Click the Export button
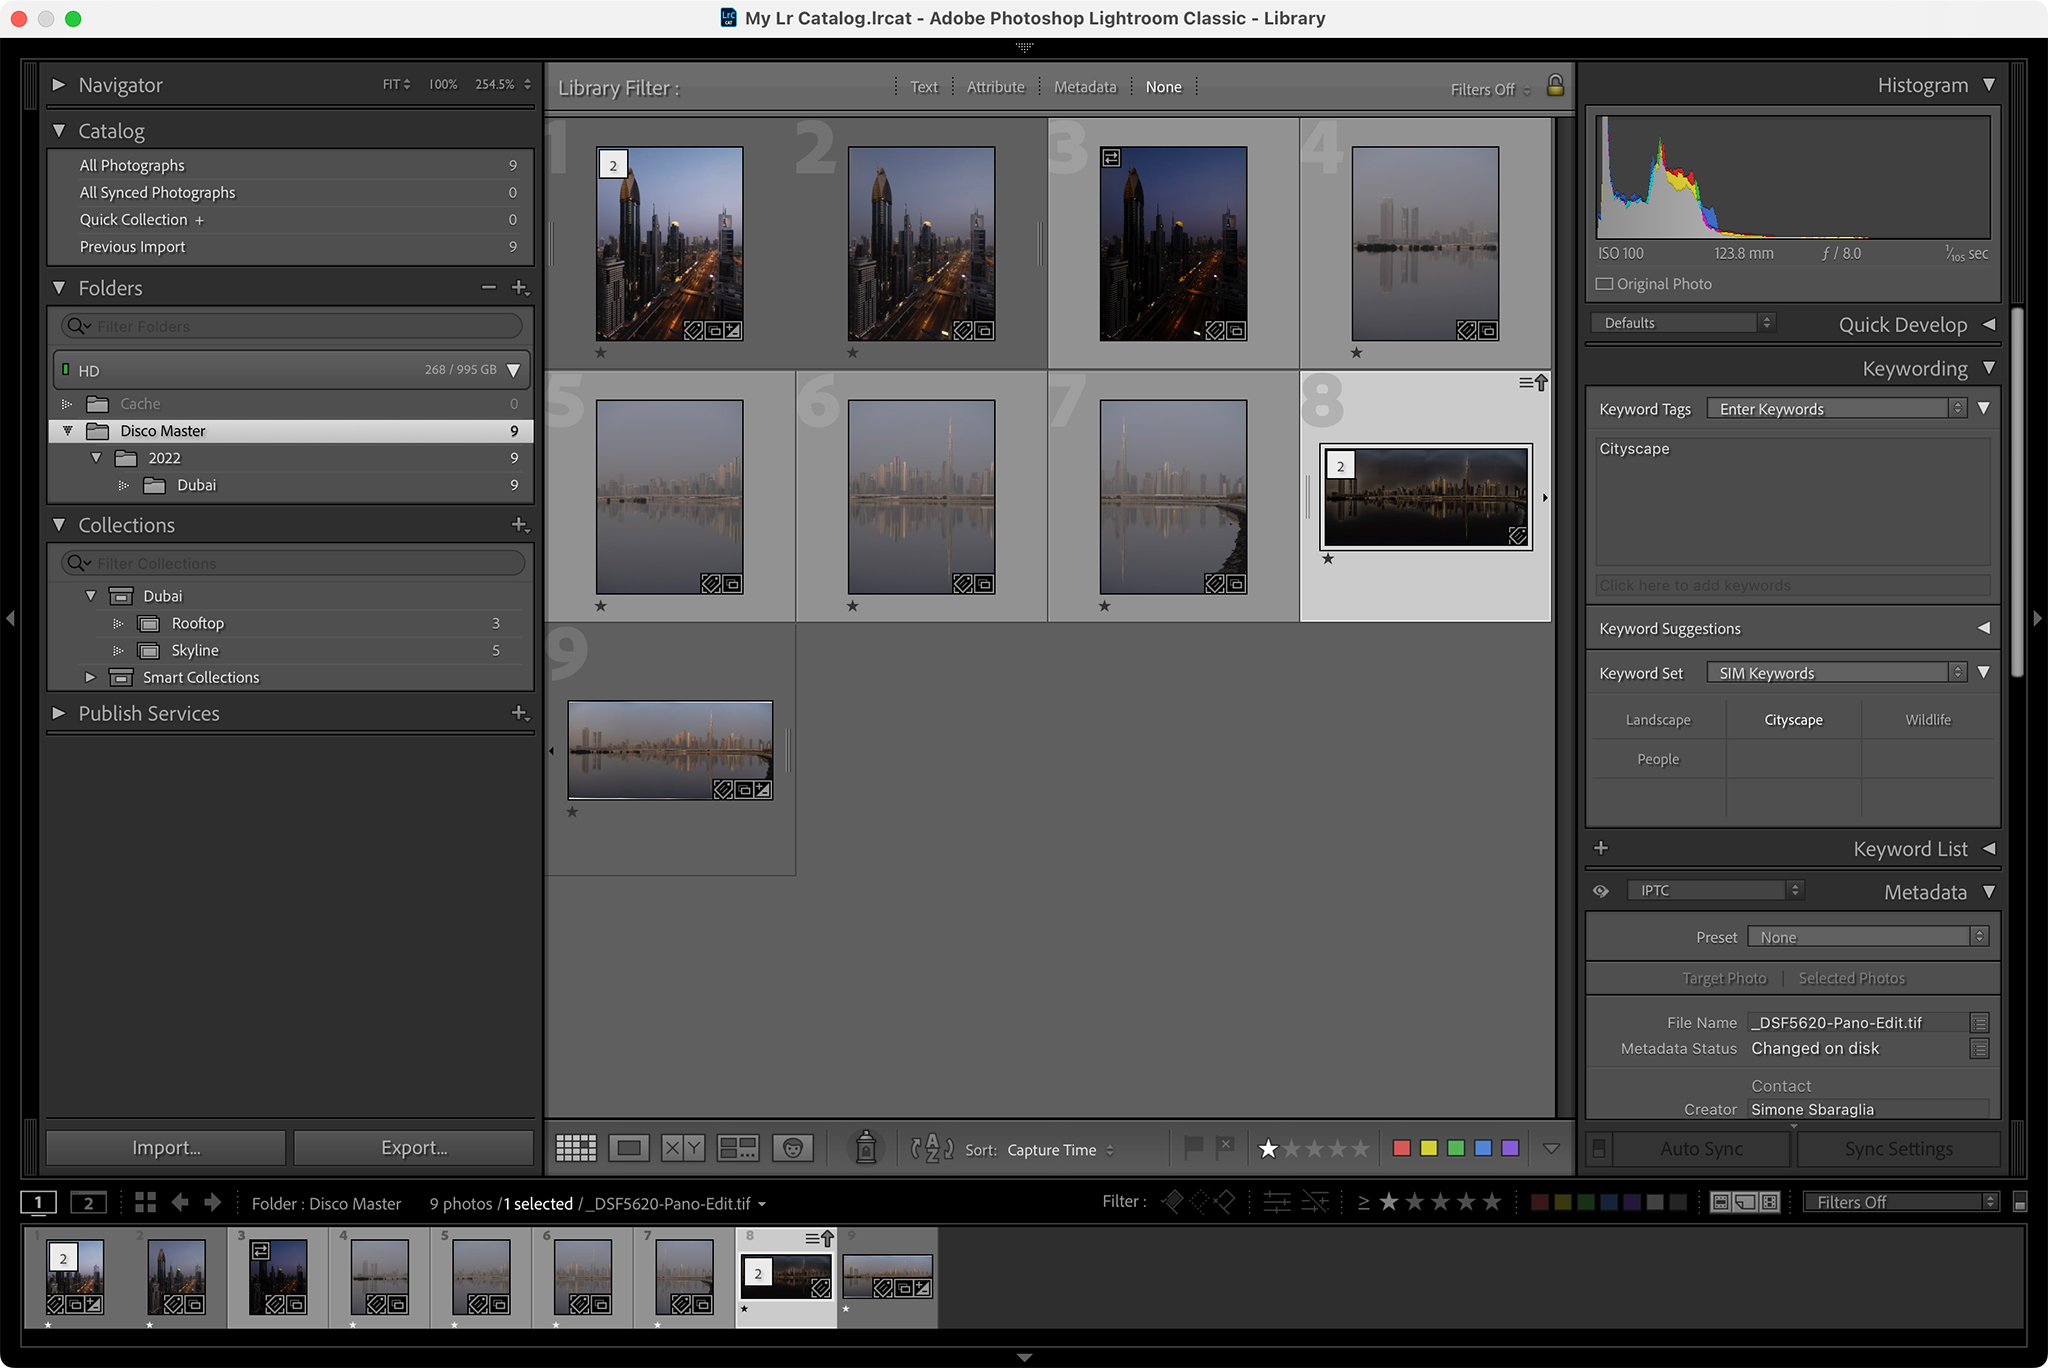The height and width of the screenshot is (1368, 2048). click(x=414, y=1148)
